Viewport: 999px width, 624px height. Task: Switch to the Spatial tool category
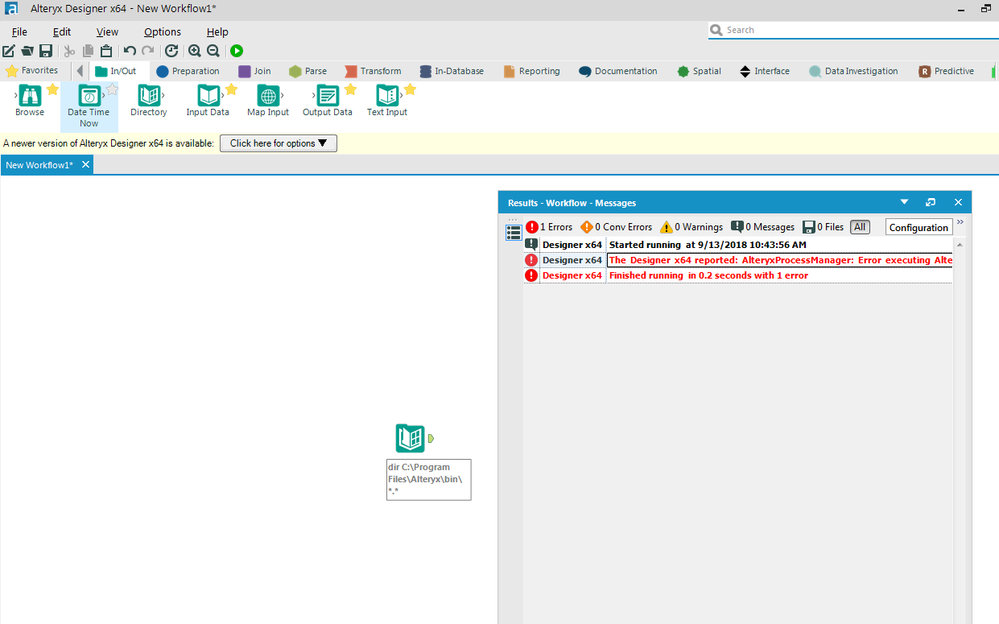pos(700,71)
